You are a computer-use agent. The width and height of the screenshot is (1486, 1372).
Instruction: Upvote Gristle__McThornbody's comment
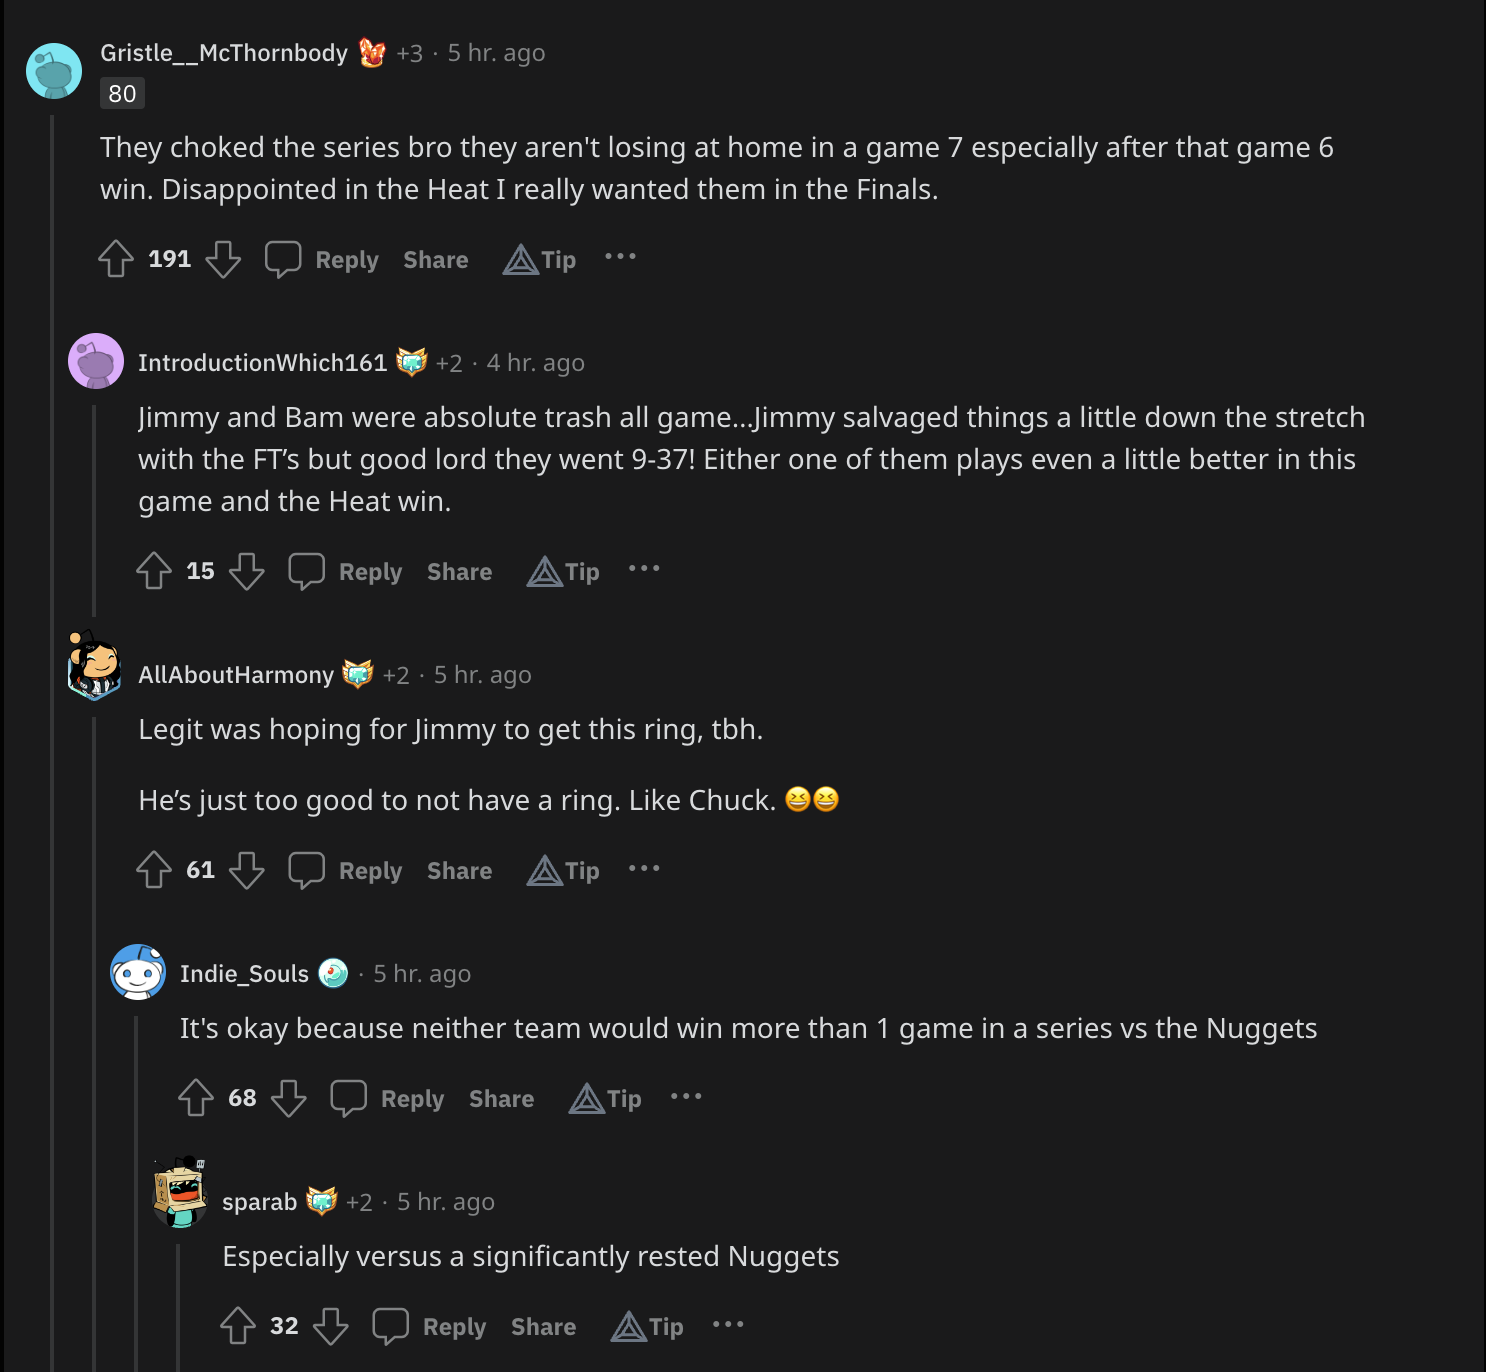coord(116,259)
